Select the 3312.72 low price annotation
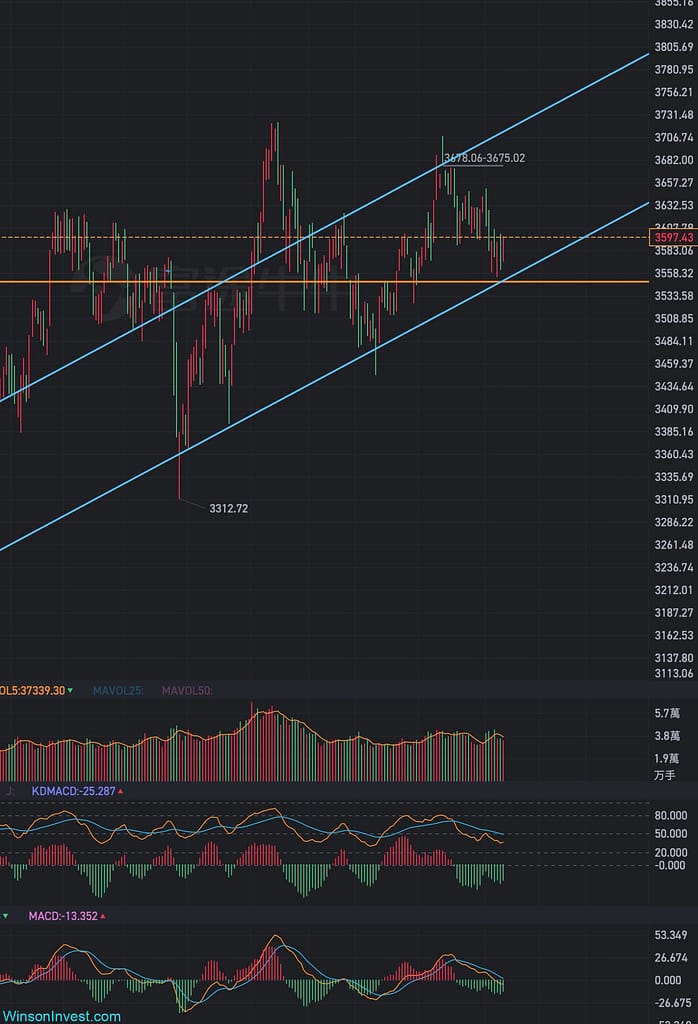The width and height of the screenshot is (698, 1024). [228, 508]
